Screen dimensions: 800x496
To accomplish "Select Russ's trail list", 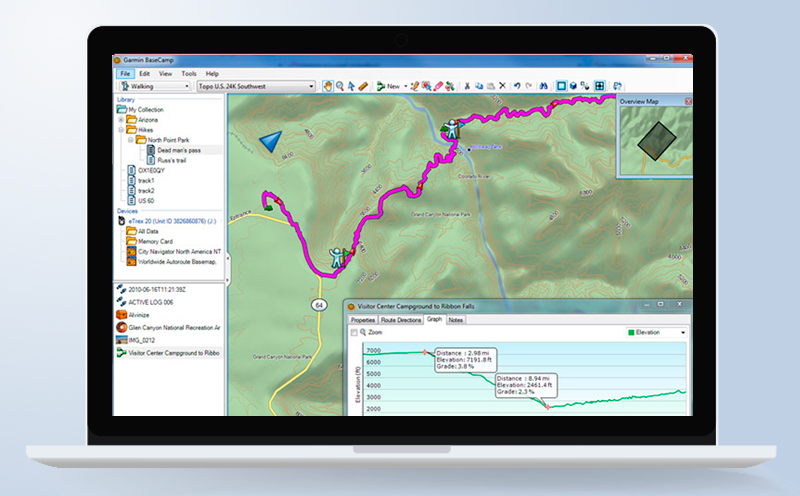I will (171, 160).
